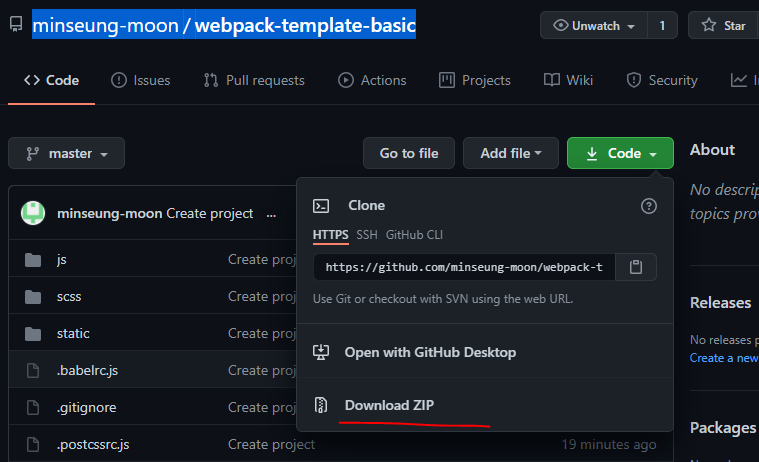759x462 pixels.
Task: Select the GitHub CLI clone tab
Action: click(414, 235)
